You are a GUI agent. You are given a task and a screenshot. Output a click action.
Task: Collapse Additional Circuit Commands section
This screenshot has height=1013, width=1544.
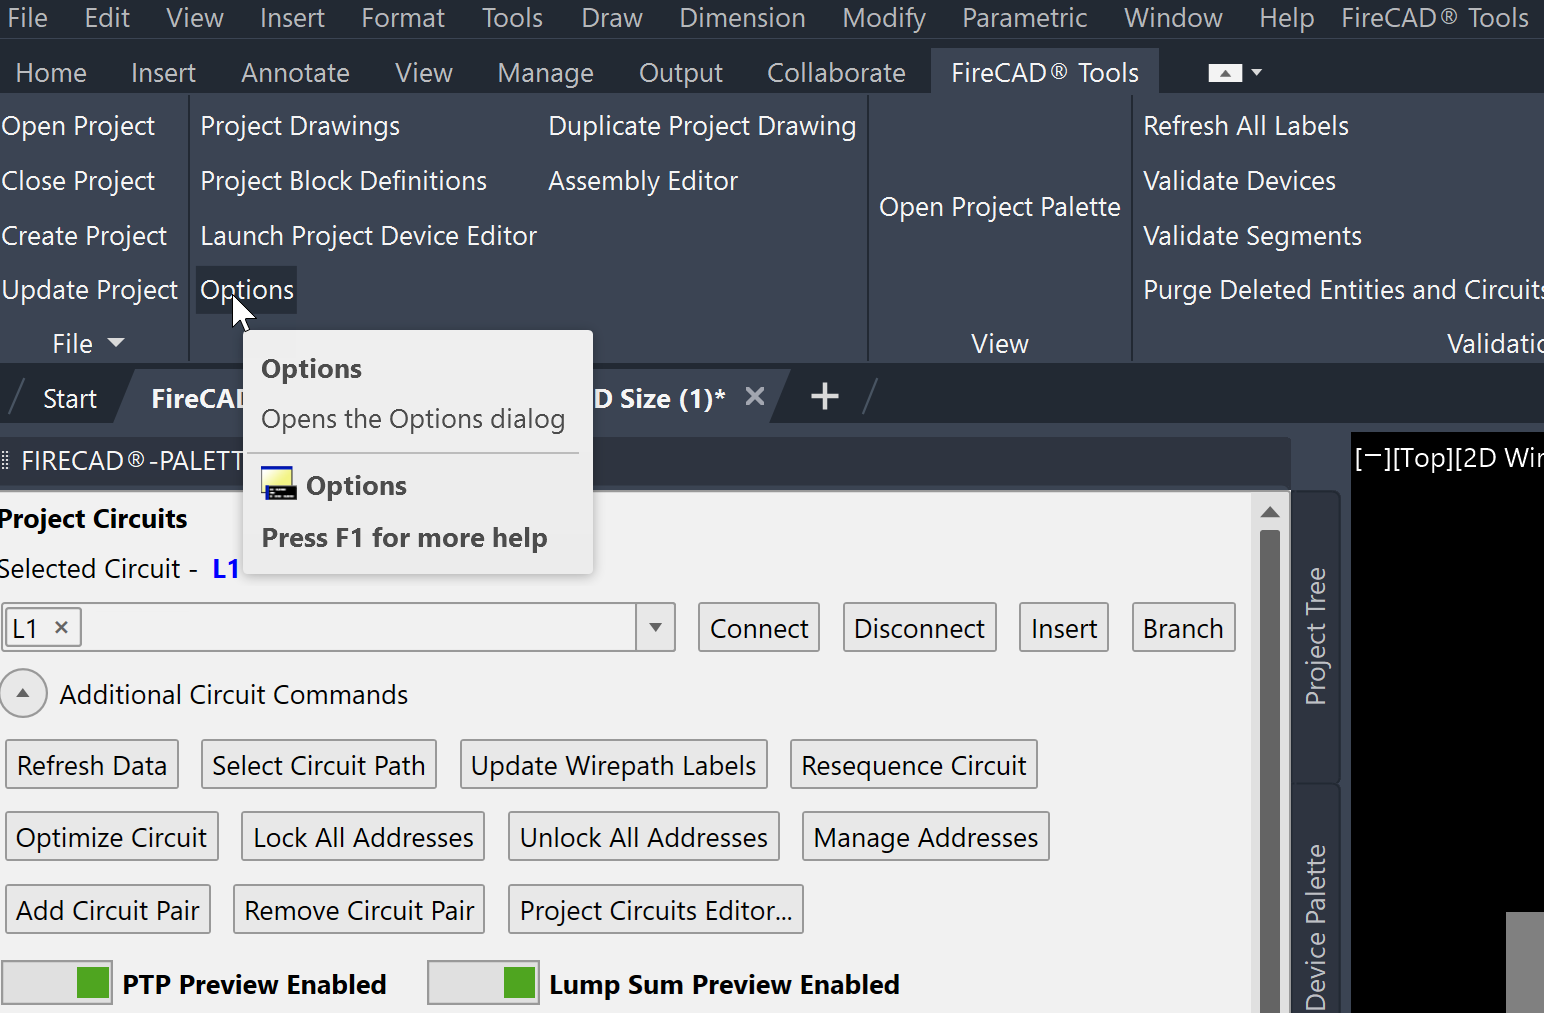tap(23, 693)
